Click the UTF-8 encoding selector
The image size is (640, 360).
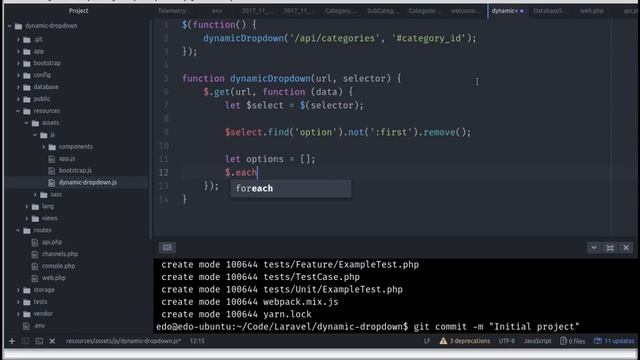click(507, 341)
